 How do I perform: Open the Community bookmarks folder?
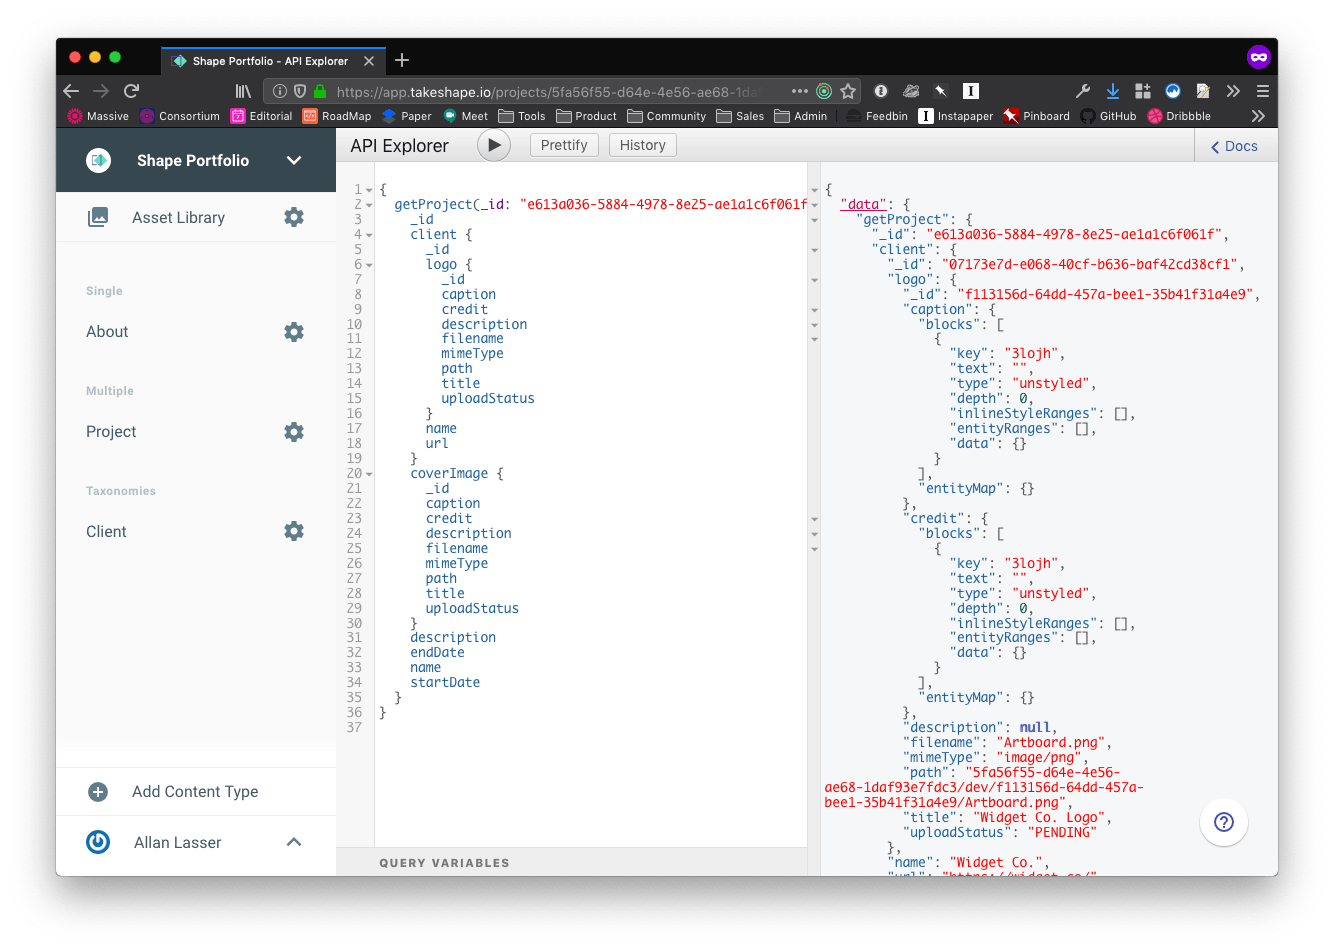(667, 116)
